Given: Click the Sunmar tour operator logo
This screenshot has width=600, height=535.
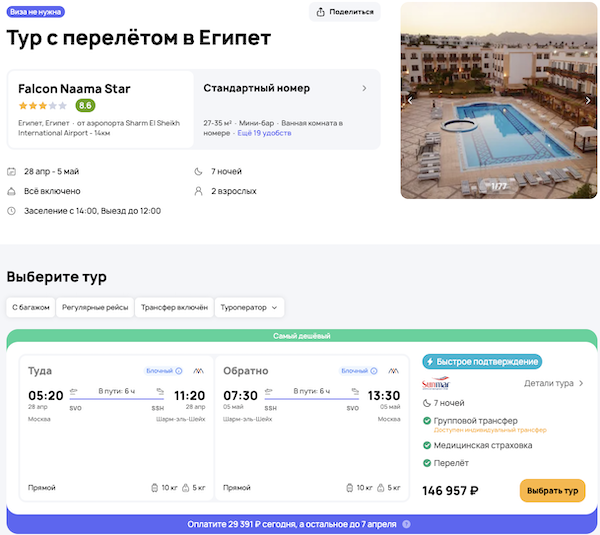Looking at the screenshot, I should [436, 383].
